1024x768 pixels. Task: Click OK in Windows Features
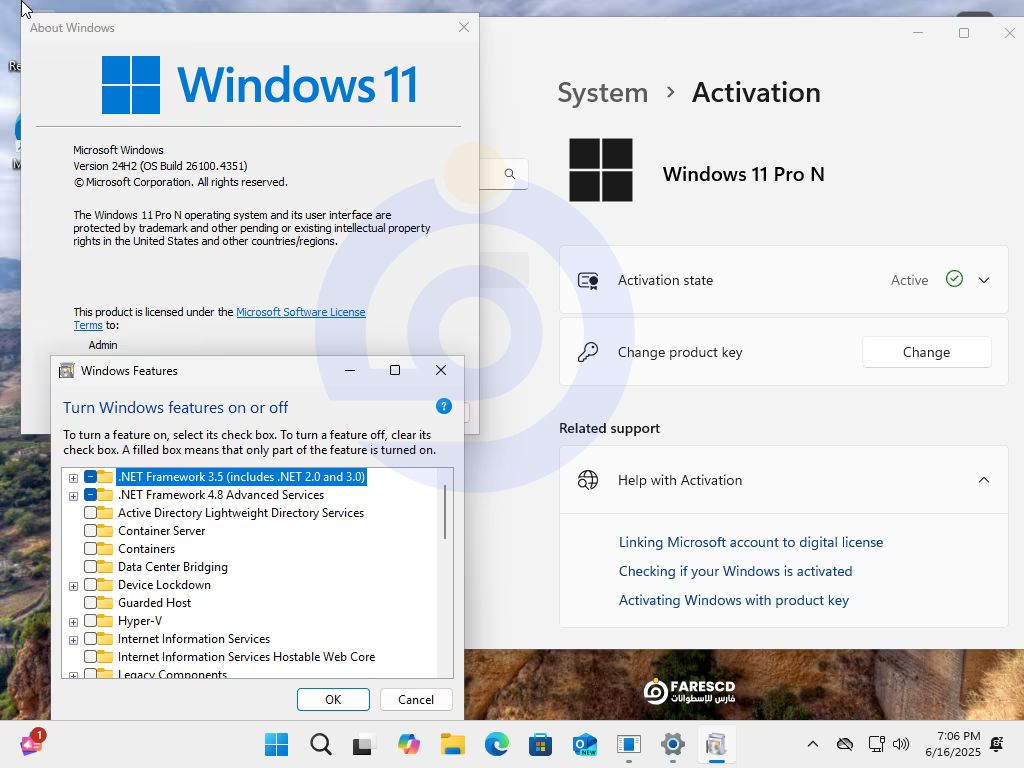pyautogui.click(x=333, y=699)
